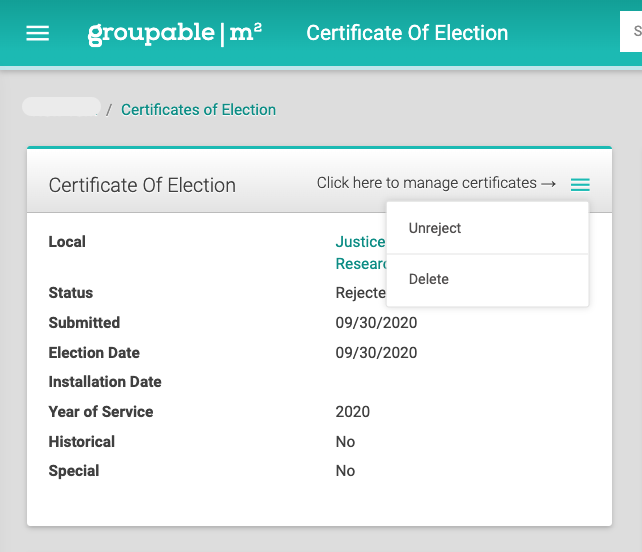
Task: Click the Certificate Of Election header title
Action: (407, 33)
